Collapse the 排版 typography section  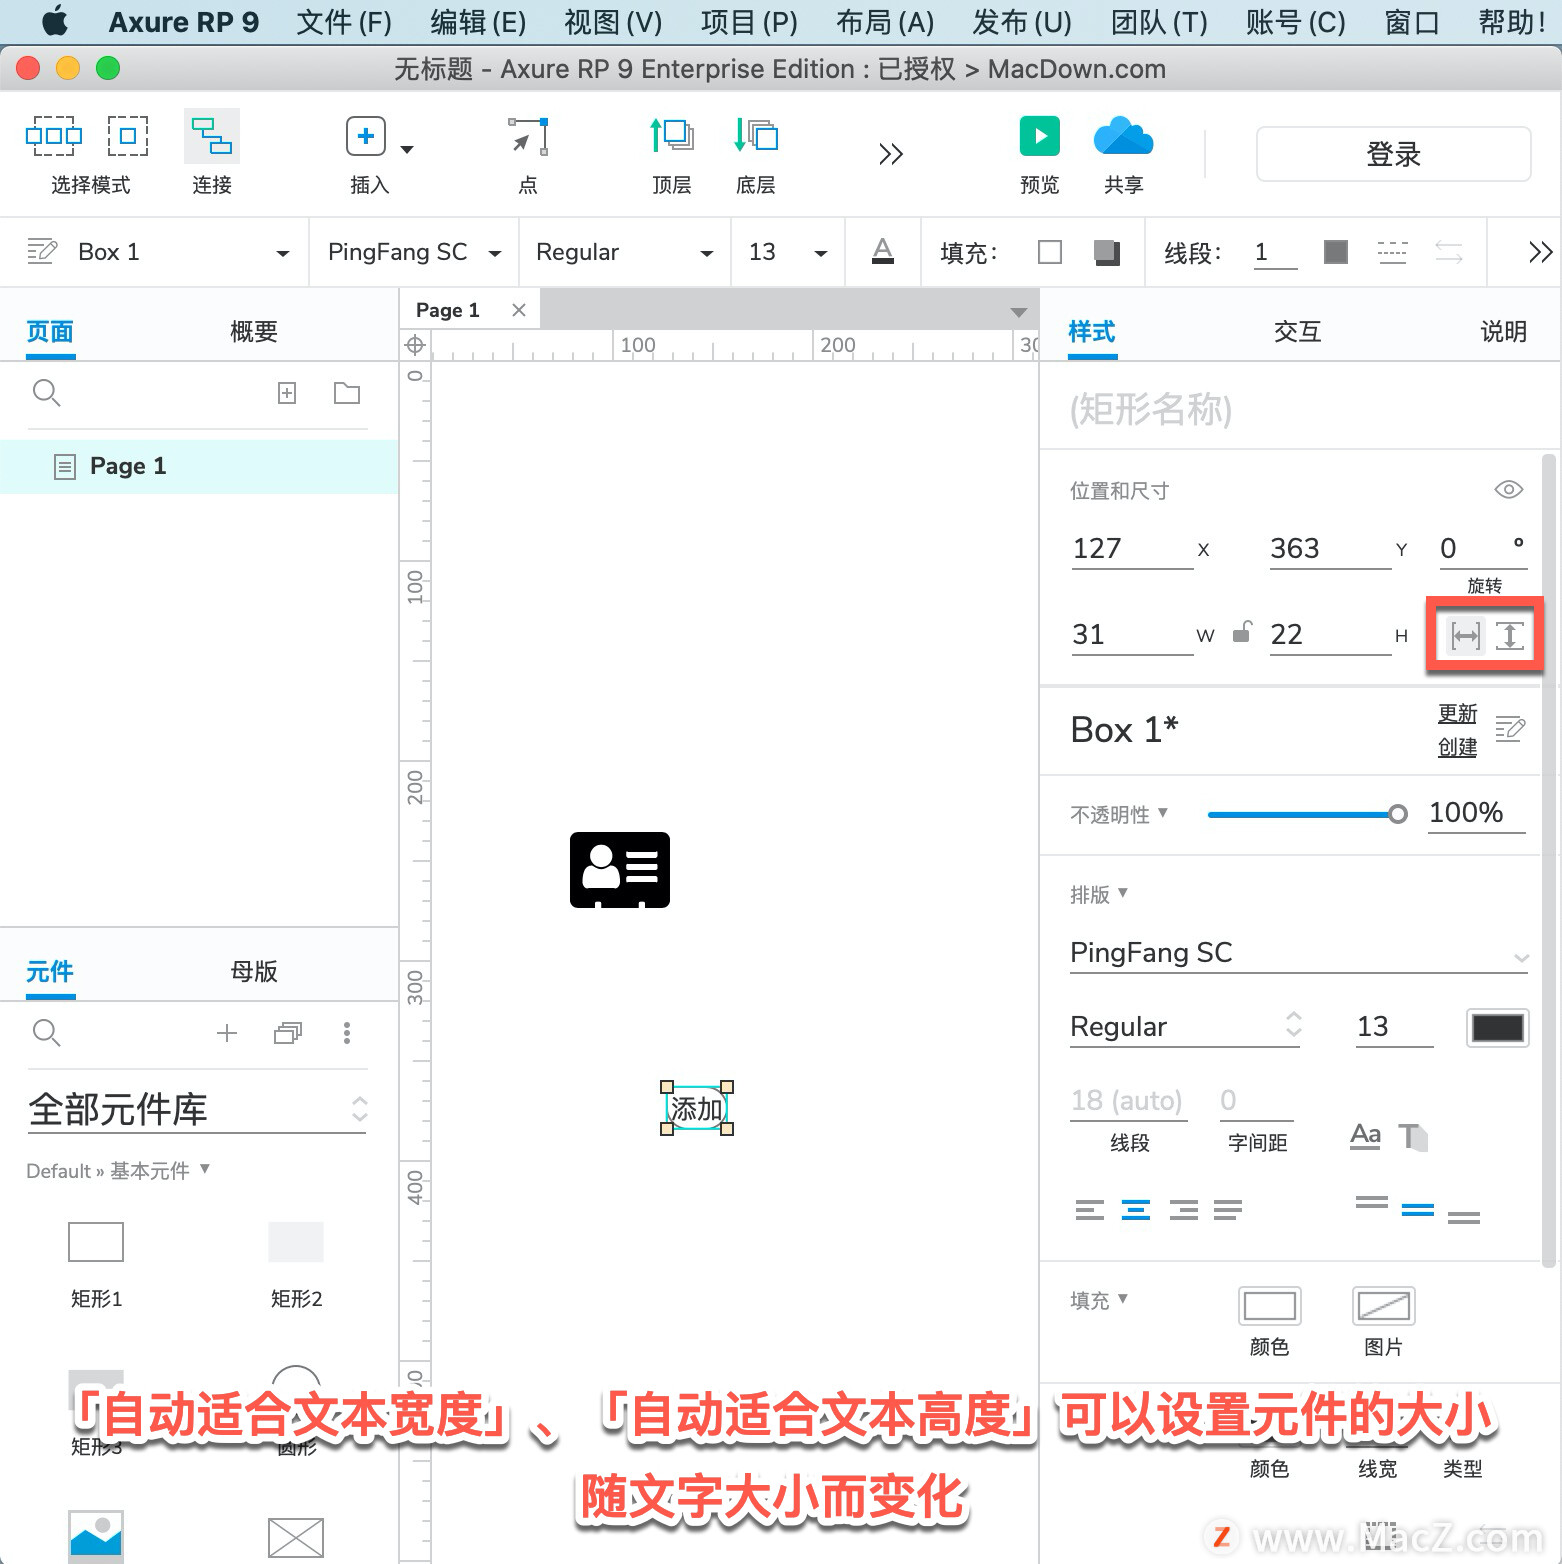pyautogui.click(x=1123, y=892)
